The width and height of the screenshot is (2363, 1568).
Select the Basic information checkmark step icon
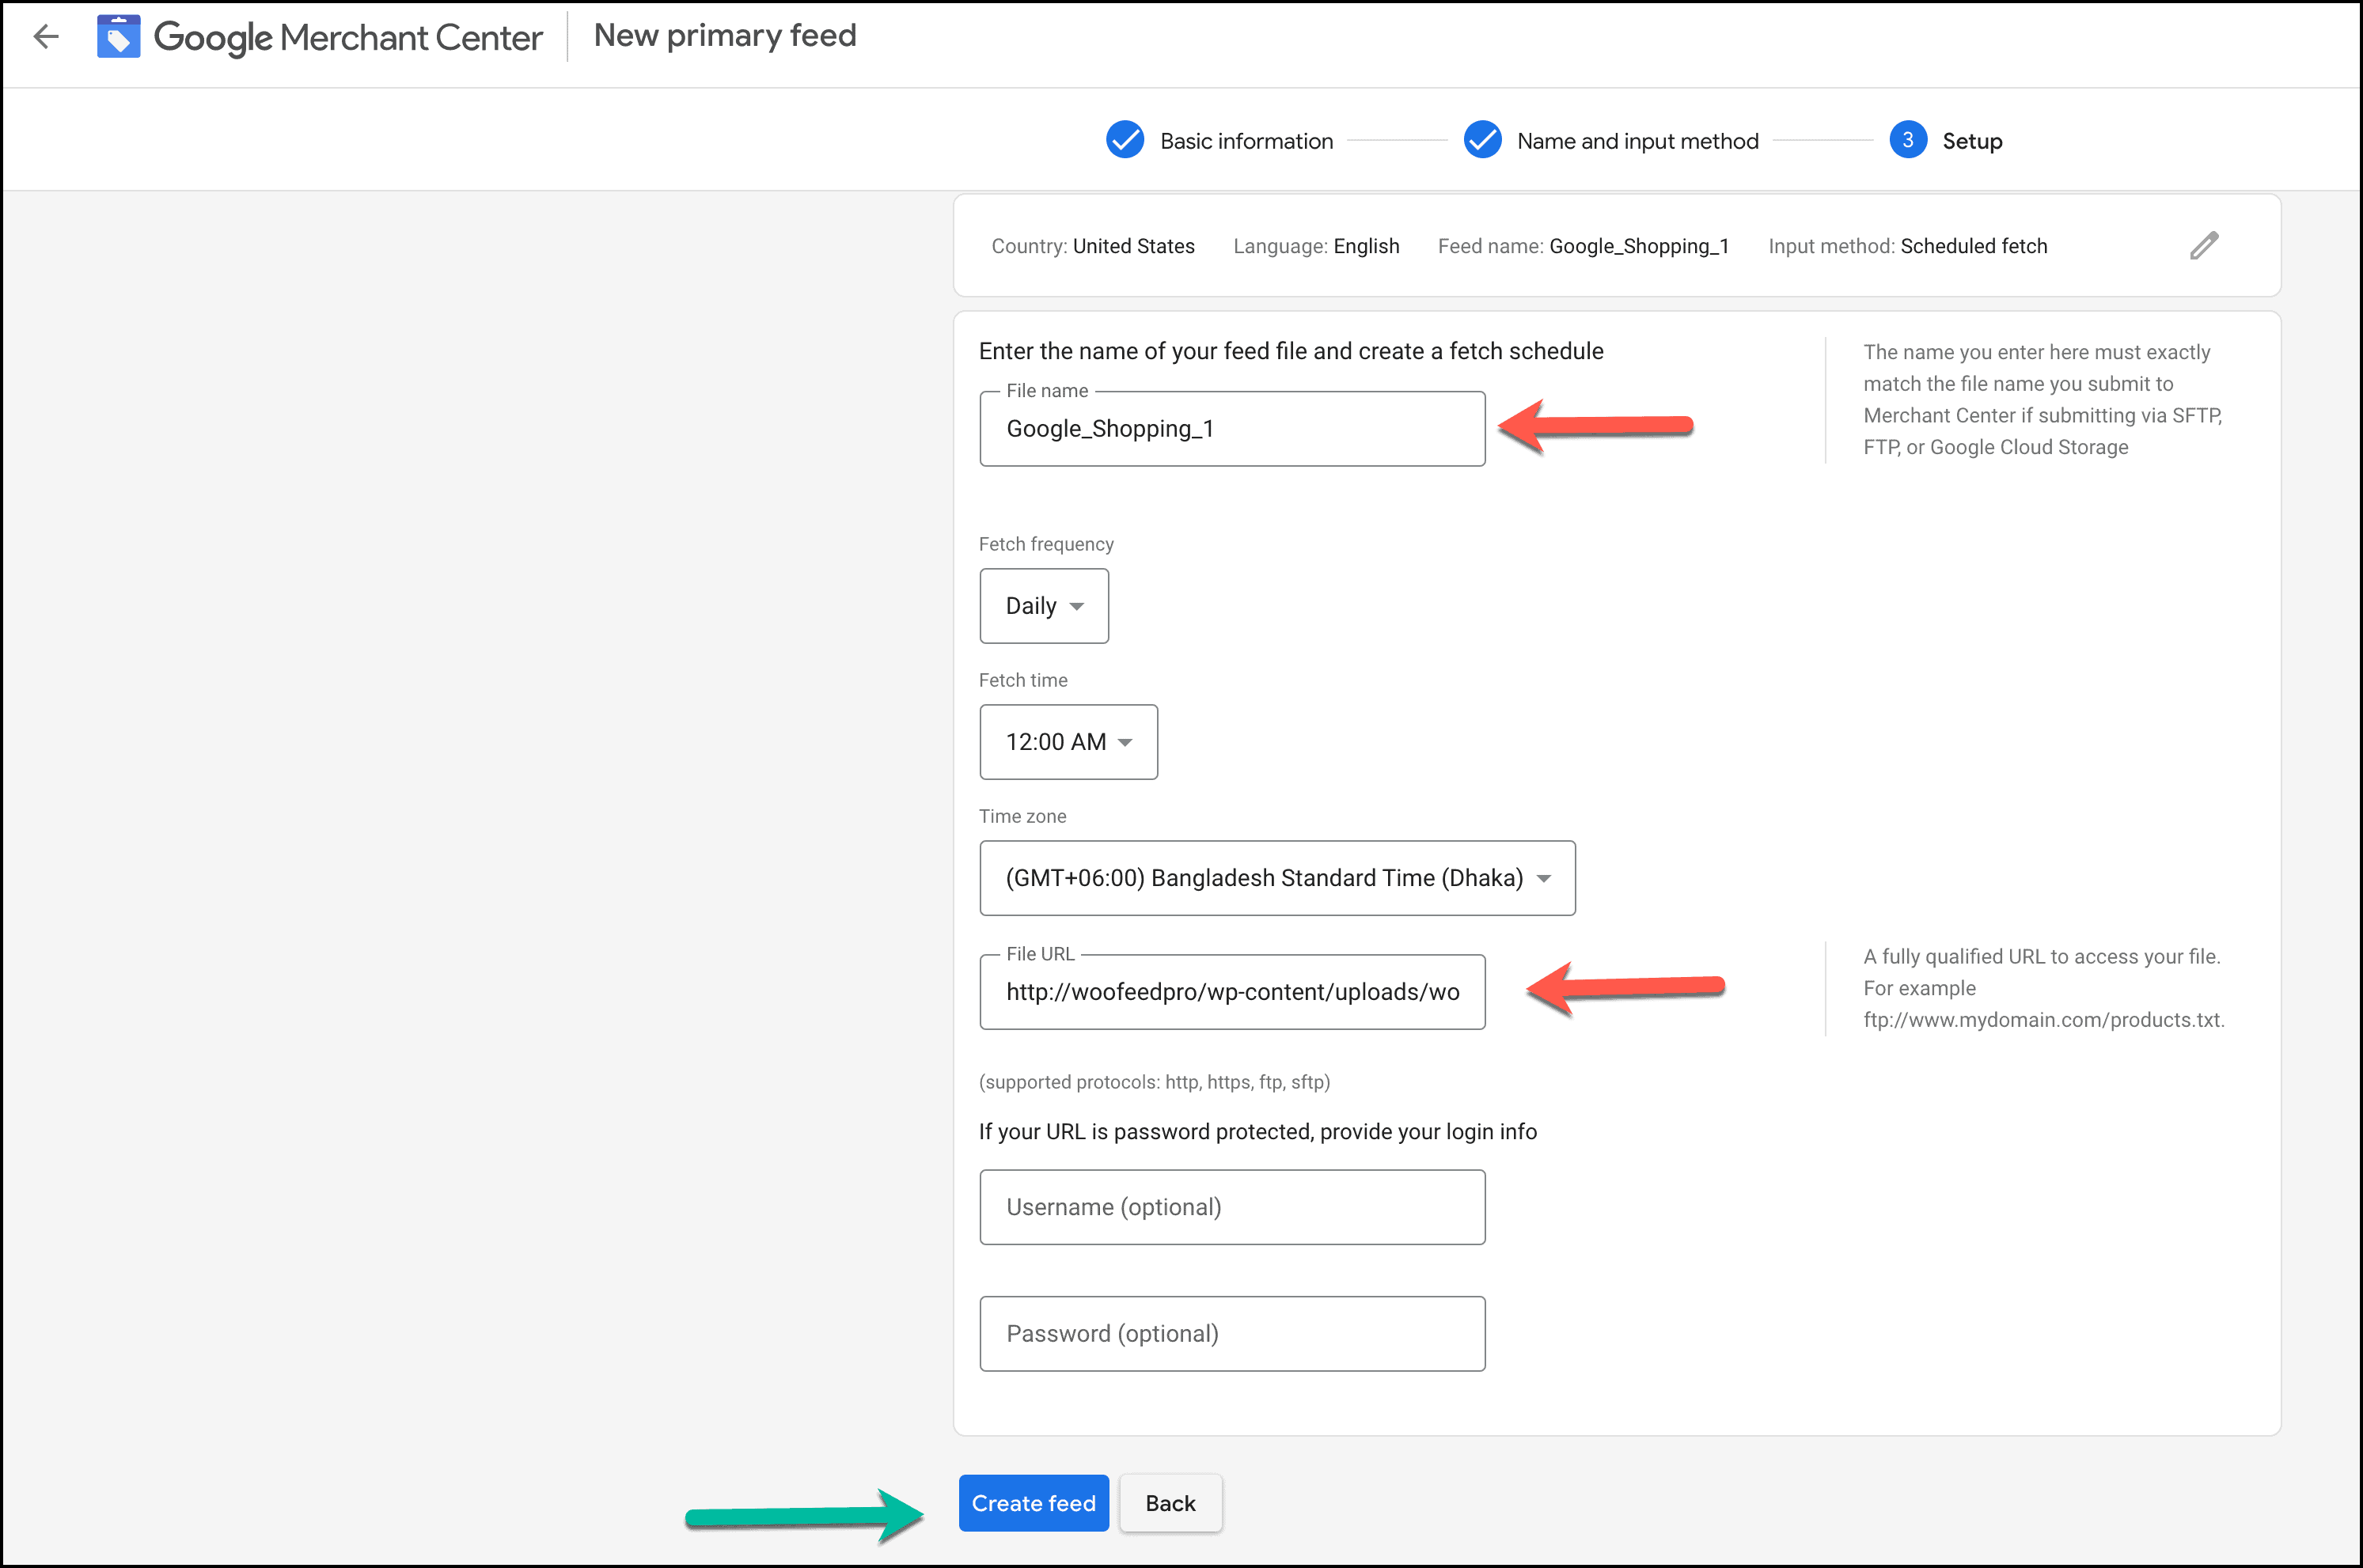coord(1125,140)
